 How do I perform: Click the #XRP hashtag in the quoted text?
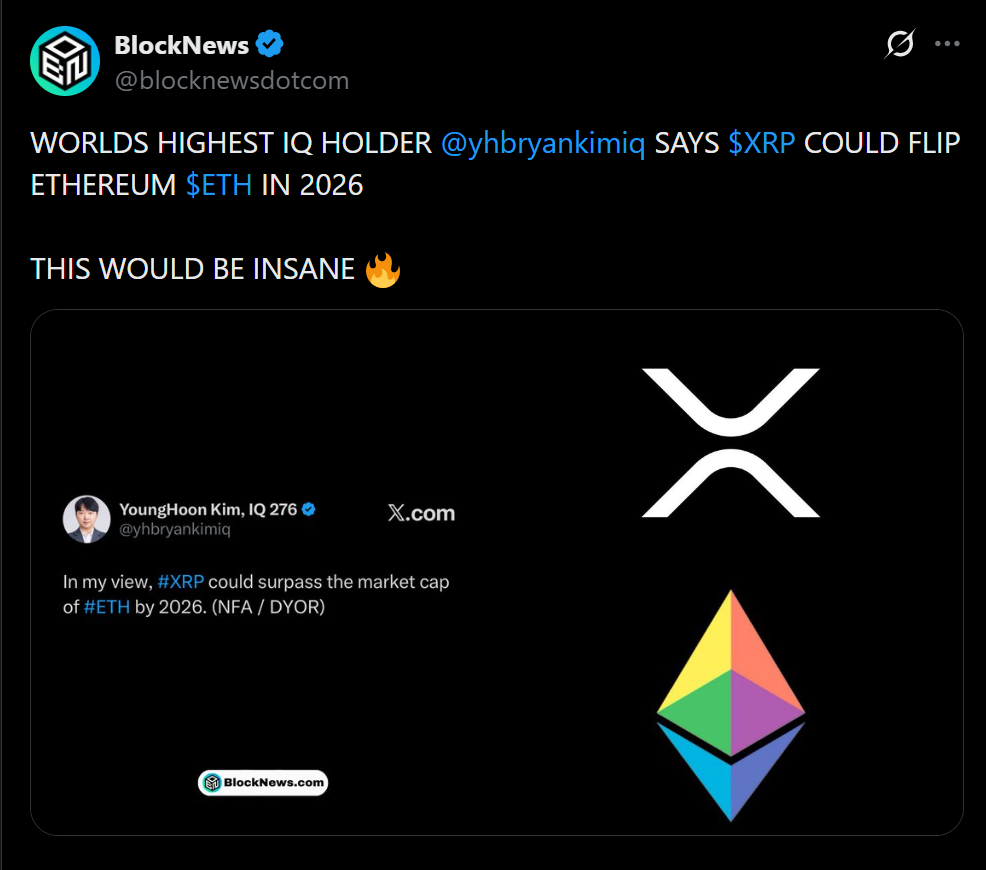click(181, 582)
